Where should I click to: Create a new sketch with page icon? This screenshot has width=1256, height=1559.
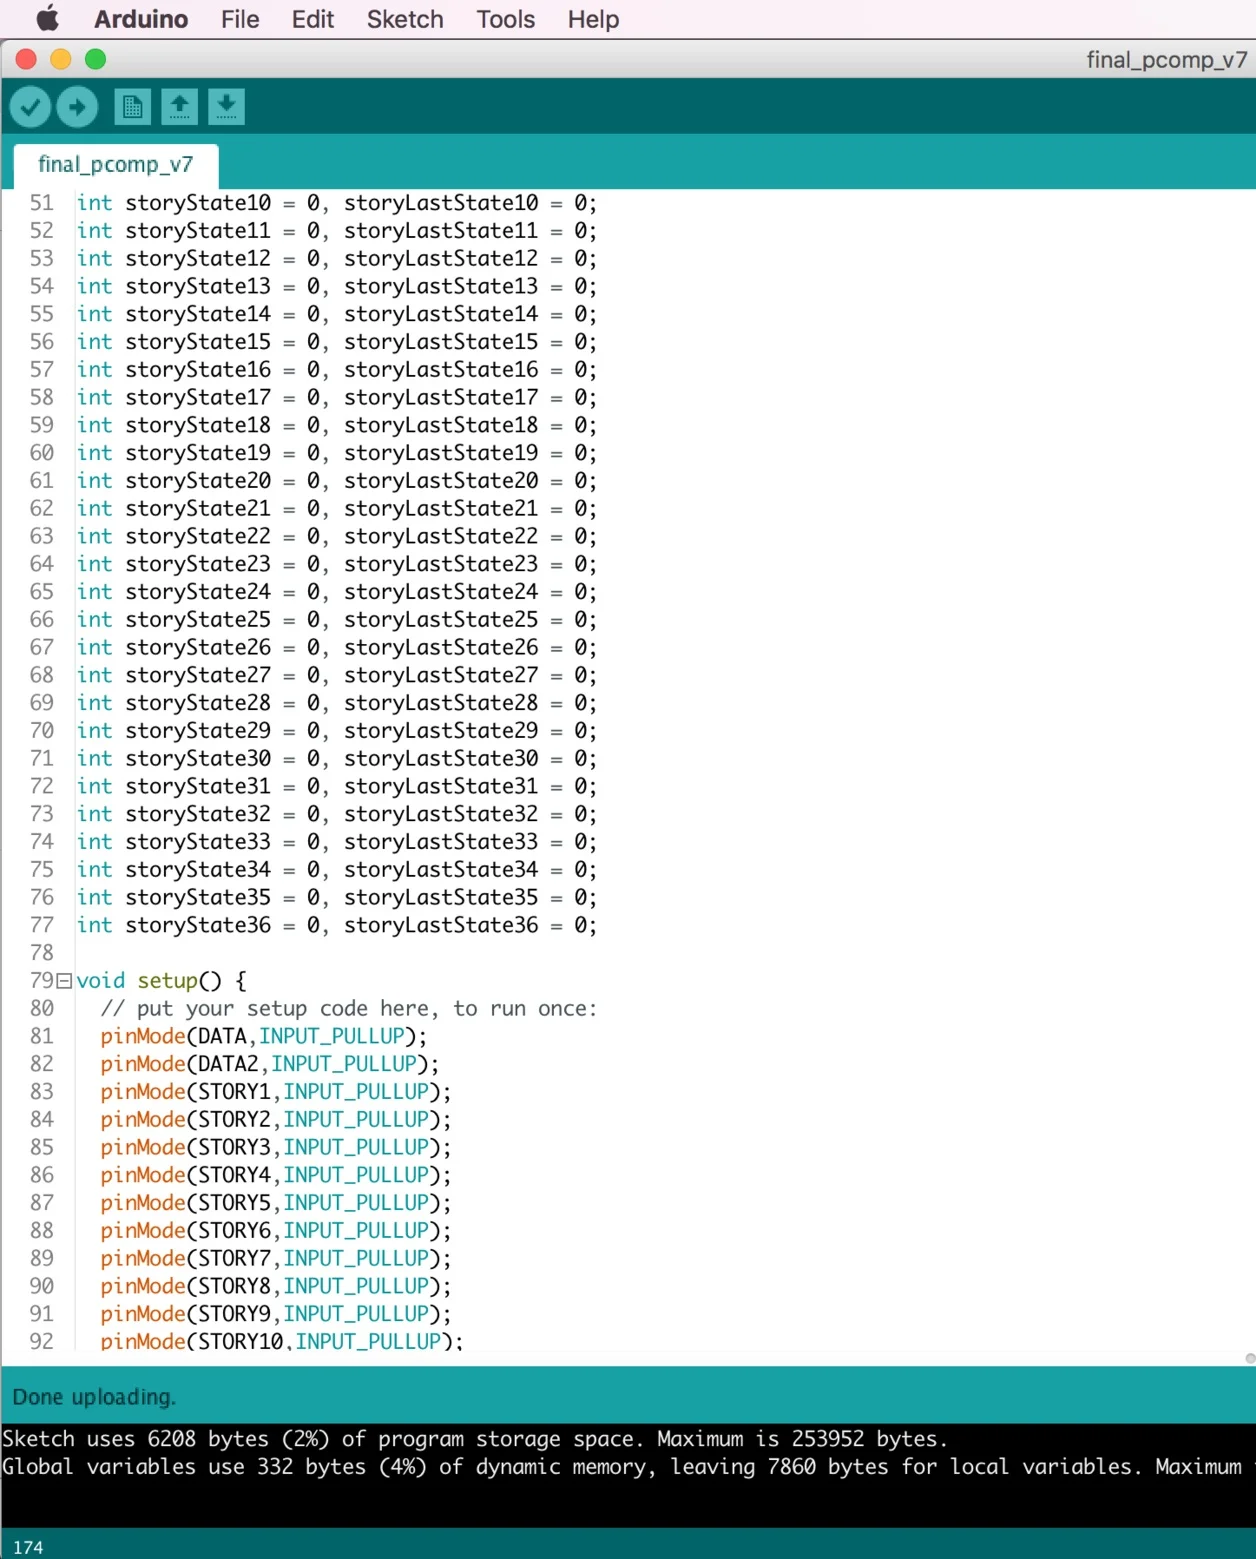[x=132, y=106]
